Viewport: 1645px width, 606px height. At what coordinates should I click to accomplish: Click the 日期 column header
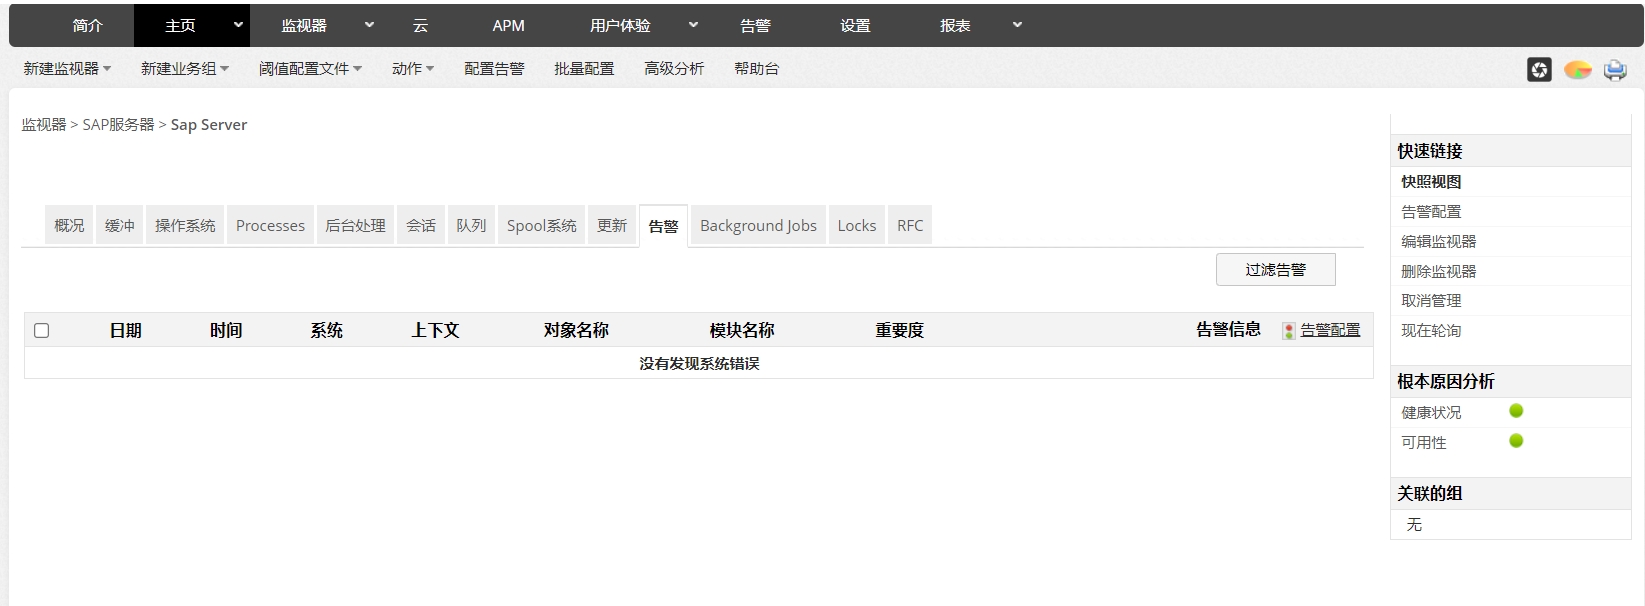tap(126, 331)
